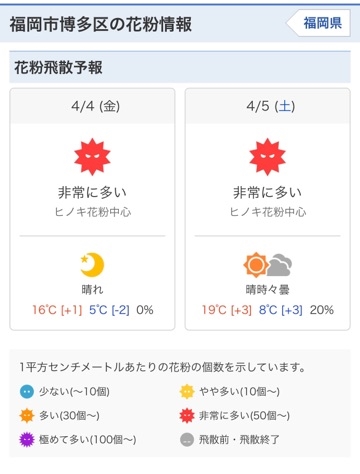Click the crescent moon weather icon
360x474 pixels.
coord(92,265)
